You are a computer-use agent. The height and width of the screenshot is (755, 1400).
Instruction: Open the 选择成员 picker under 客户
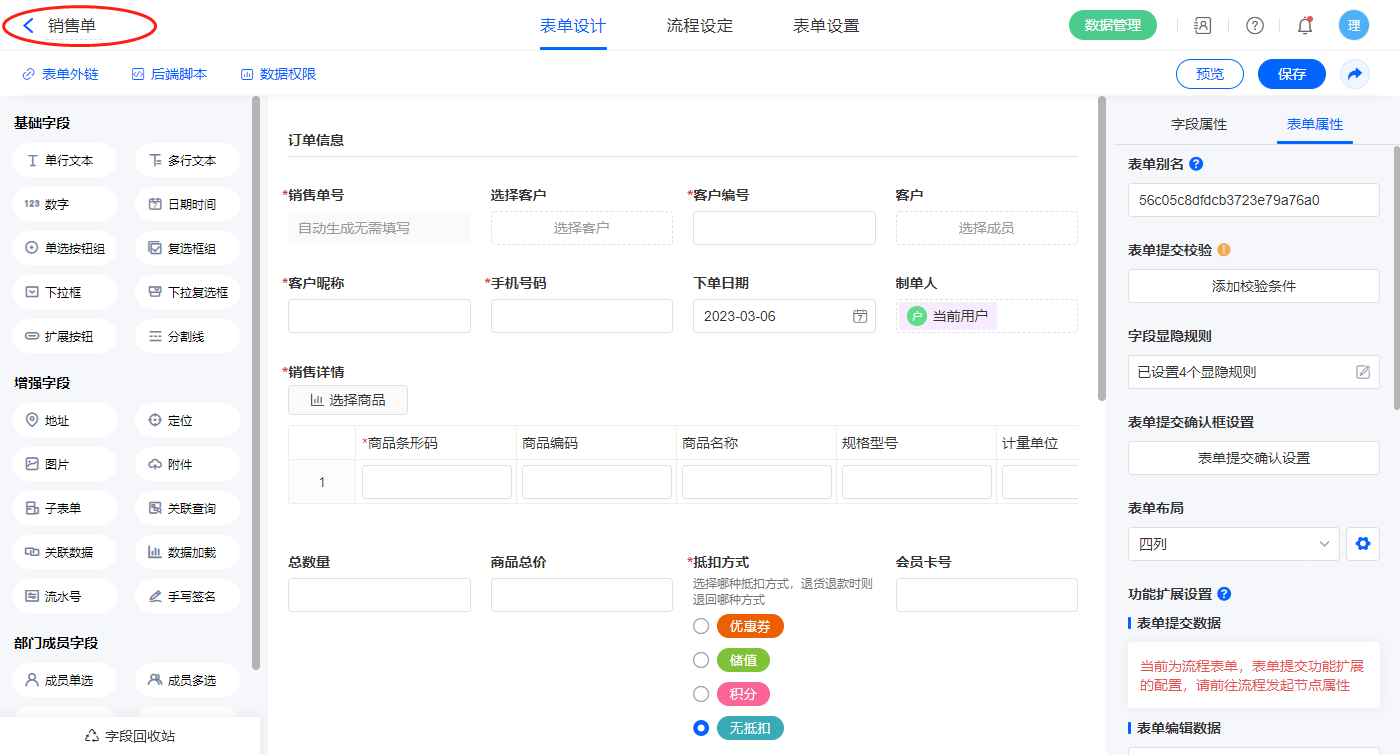pos(986,228)
